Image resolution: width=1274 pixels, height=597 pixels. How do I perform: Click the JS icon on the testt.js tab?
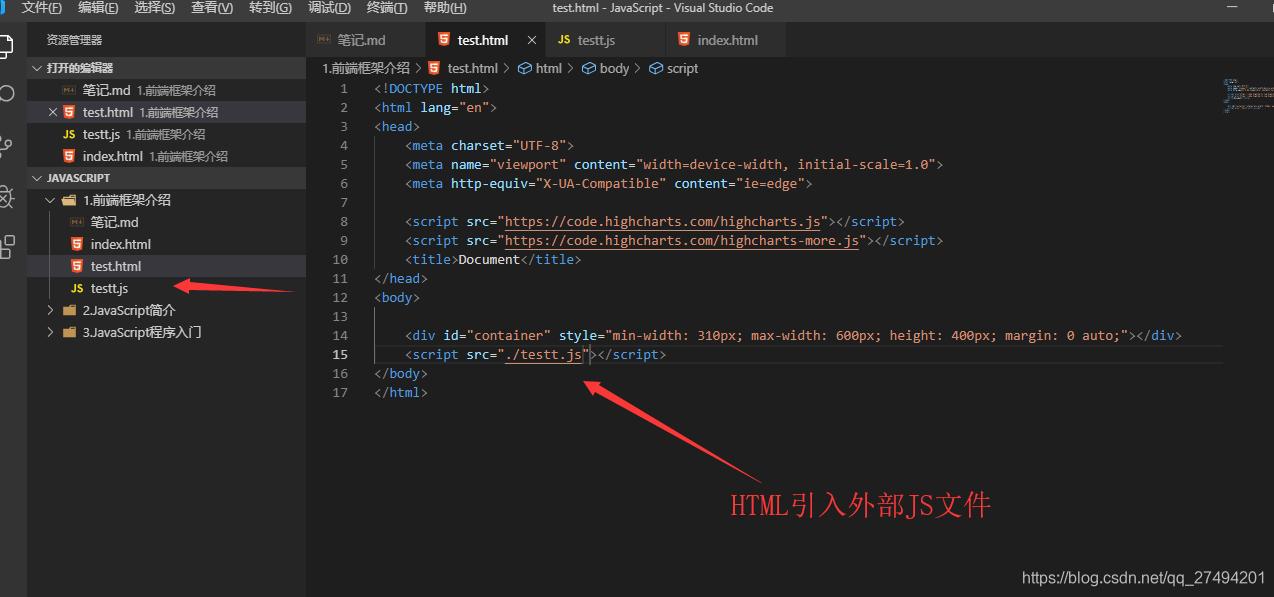point(563,40)
